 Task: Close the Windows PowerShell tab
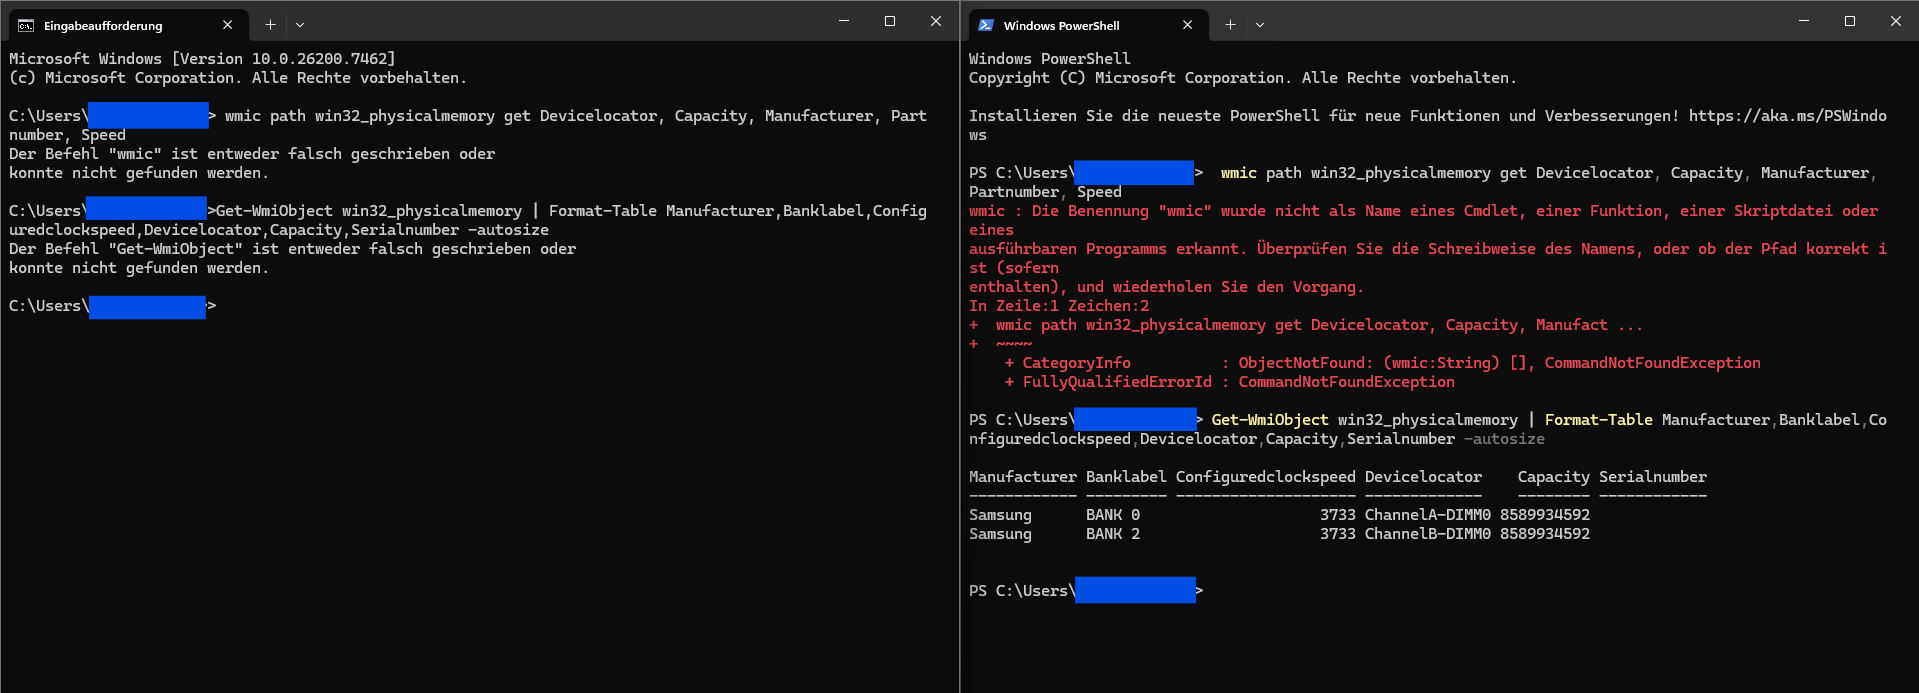point(1188,25)
